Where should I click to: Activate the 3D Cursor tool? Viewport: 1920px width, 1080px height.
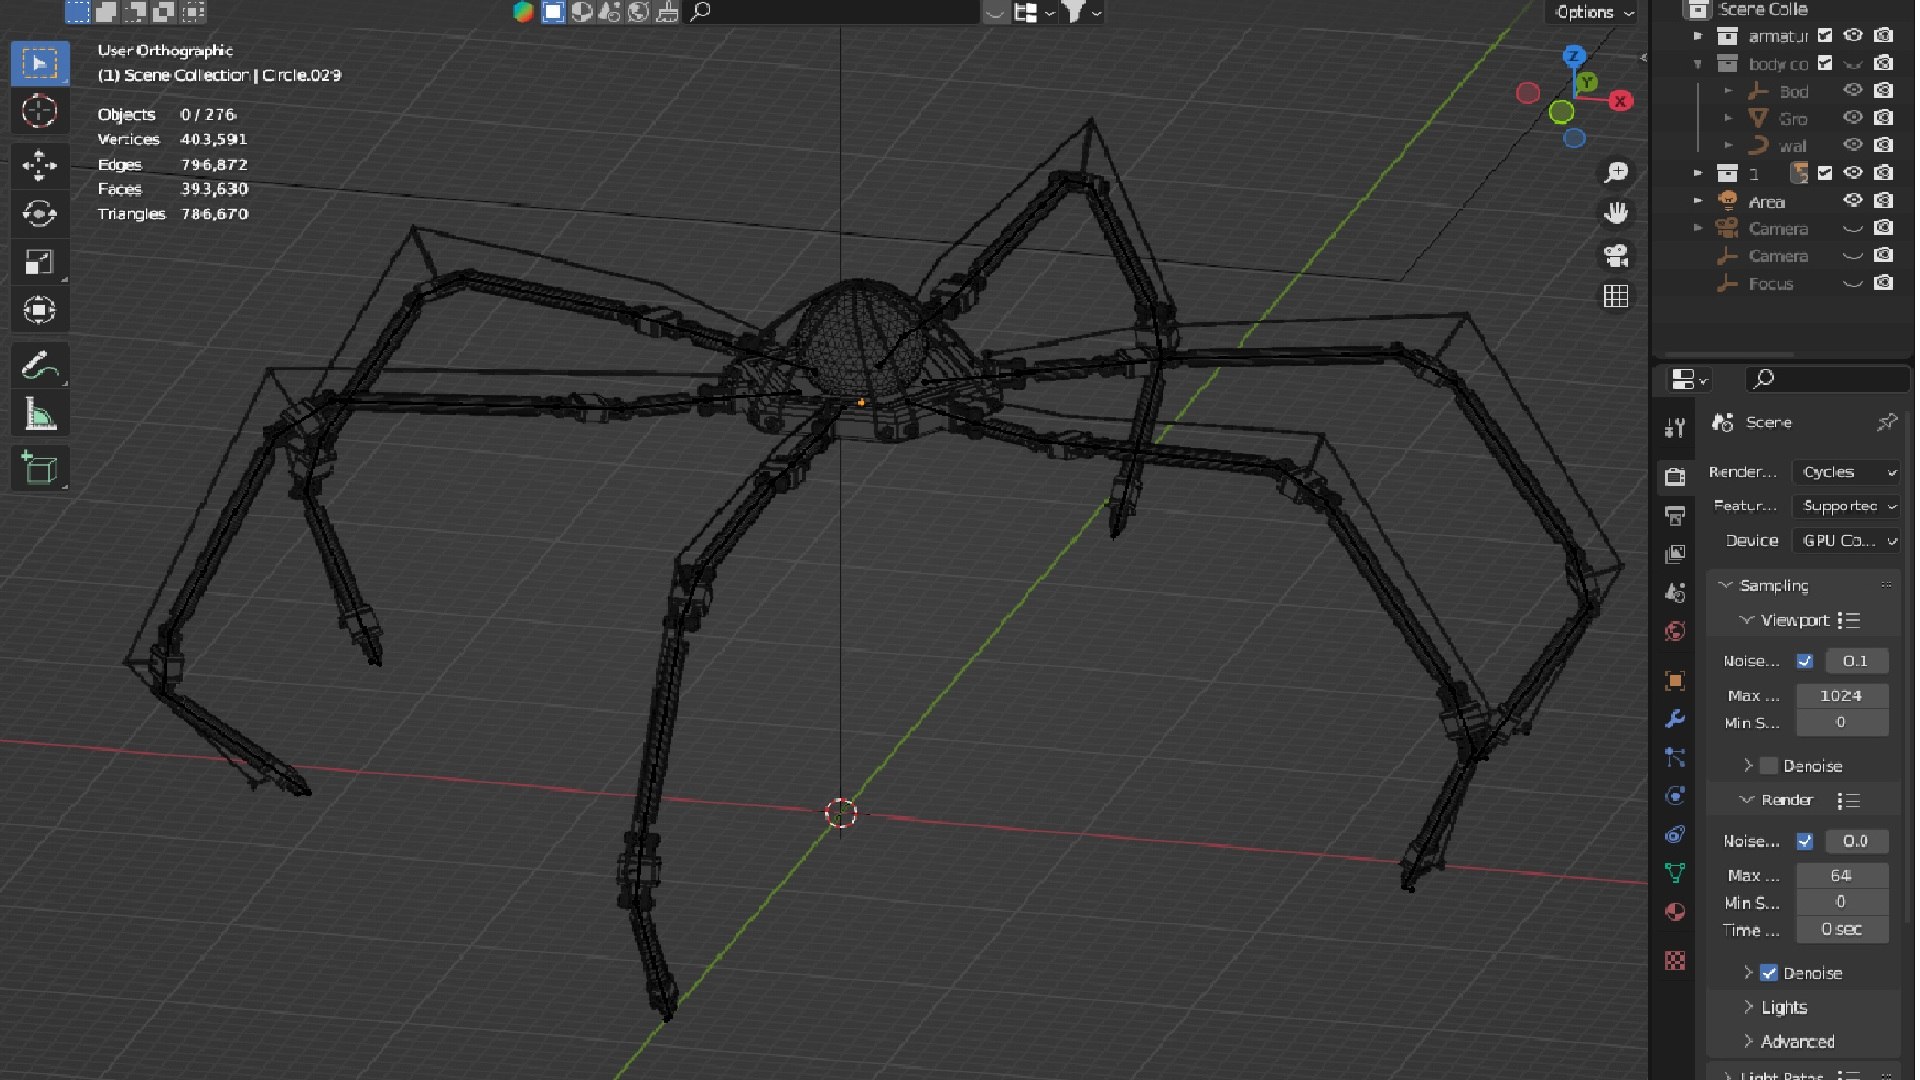point(40,112)
